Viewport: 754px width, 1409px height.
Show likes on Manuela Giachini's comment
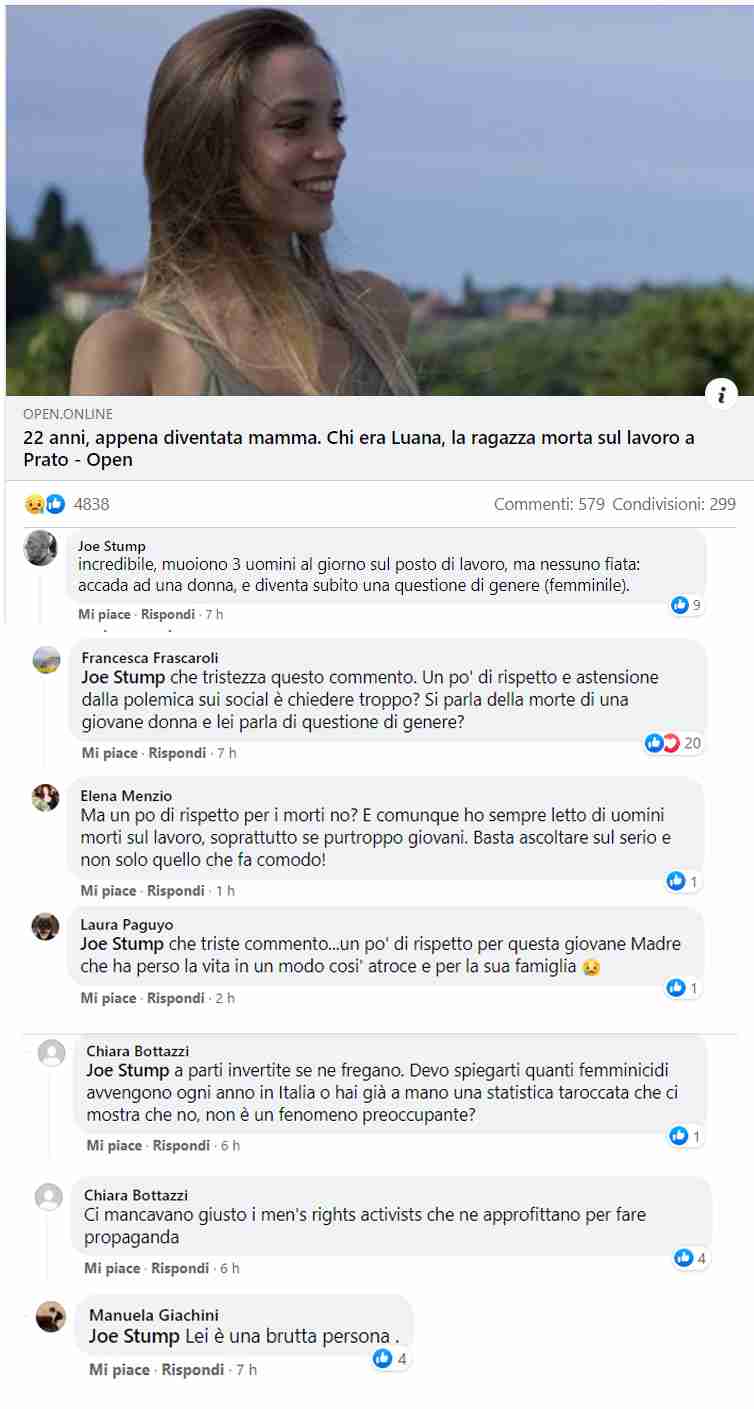click(390, 1359)
